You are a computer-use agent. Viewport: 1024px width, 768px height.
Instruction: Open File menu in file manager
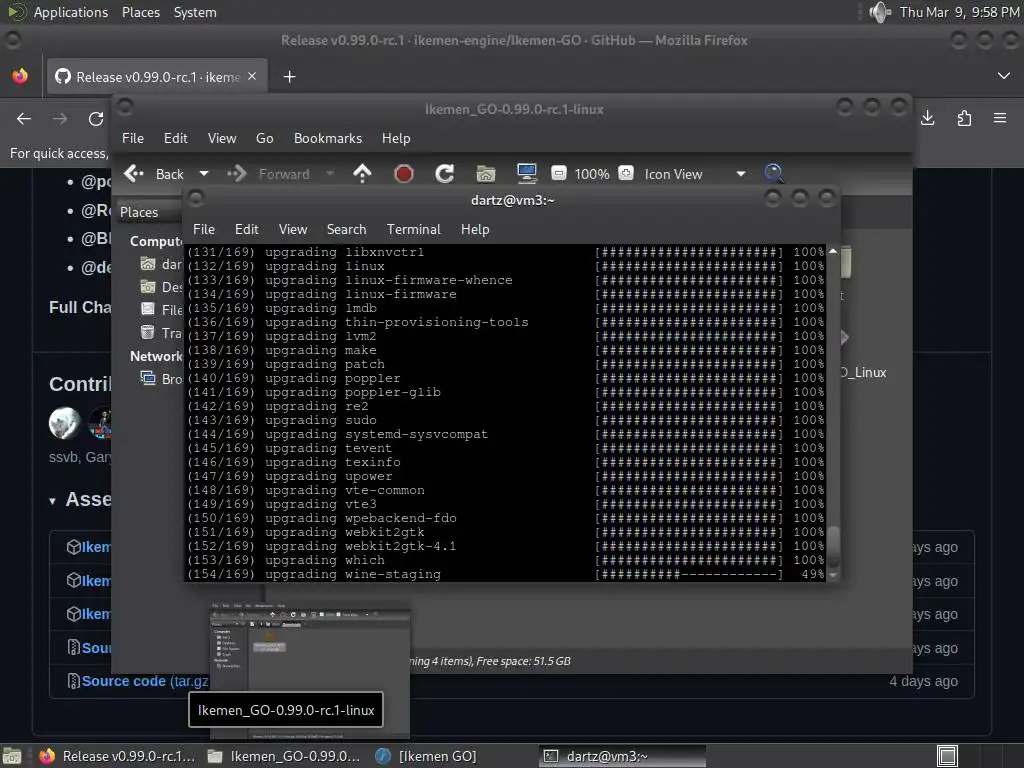[x=133, y=138]
